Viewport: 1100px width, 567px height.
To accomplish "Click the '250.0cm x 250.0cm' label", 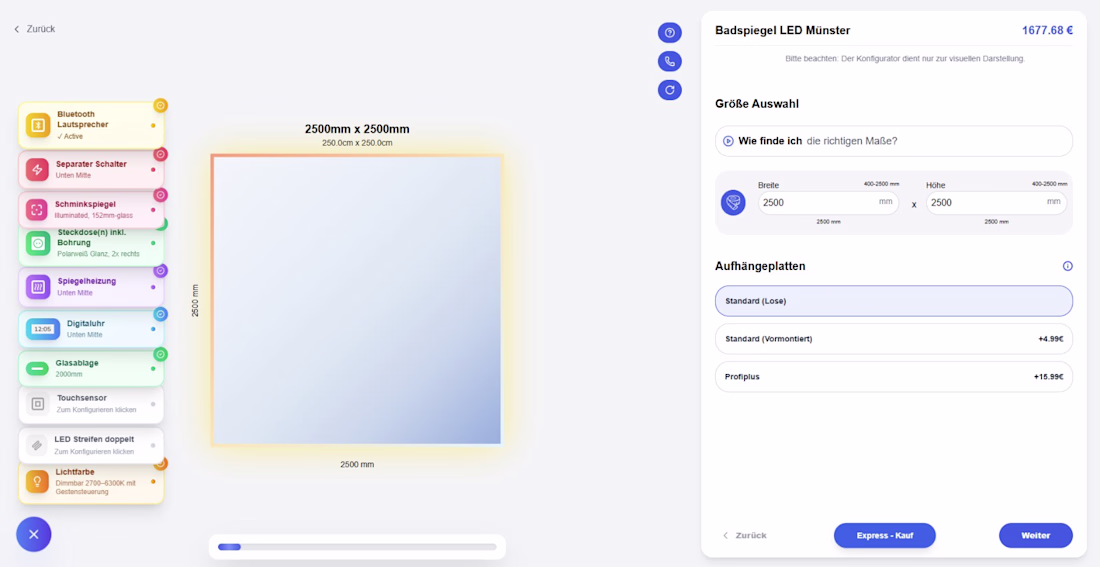I will [357, 143].
